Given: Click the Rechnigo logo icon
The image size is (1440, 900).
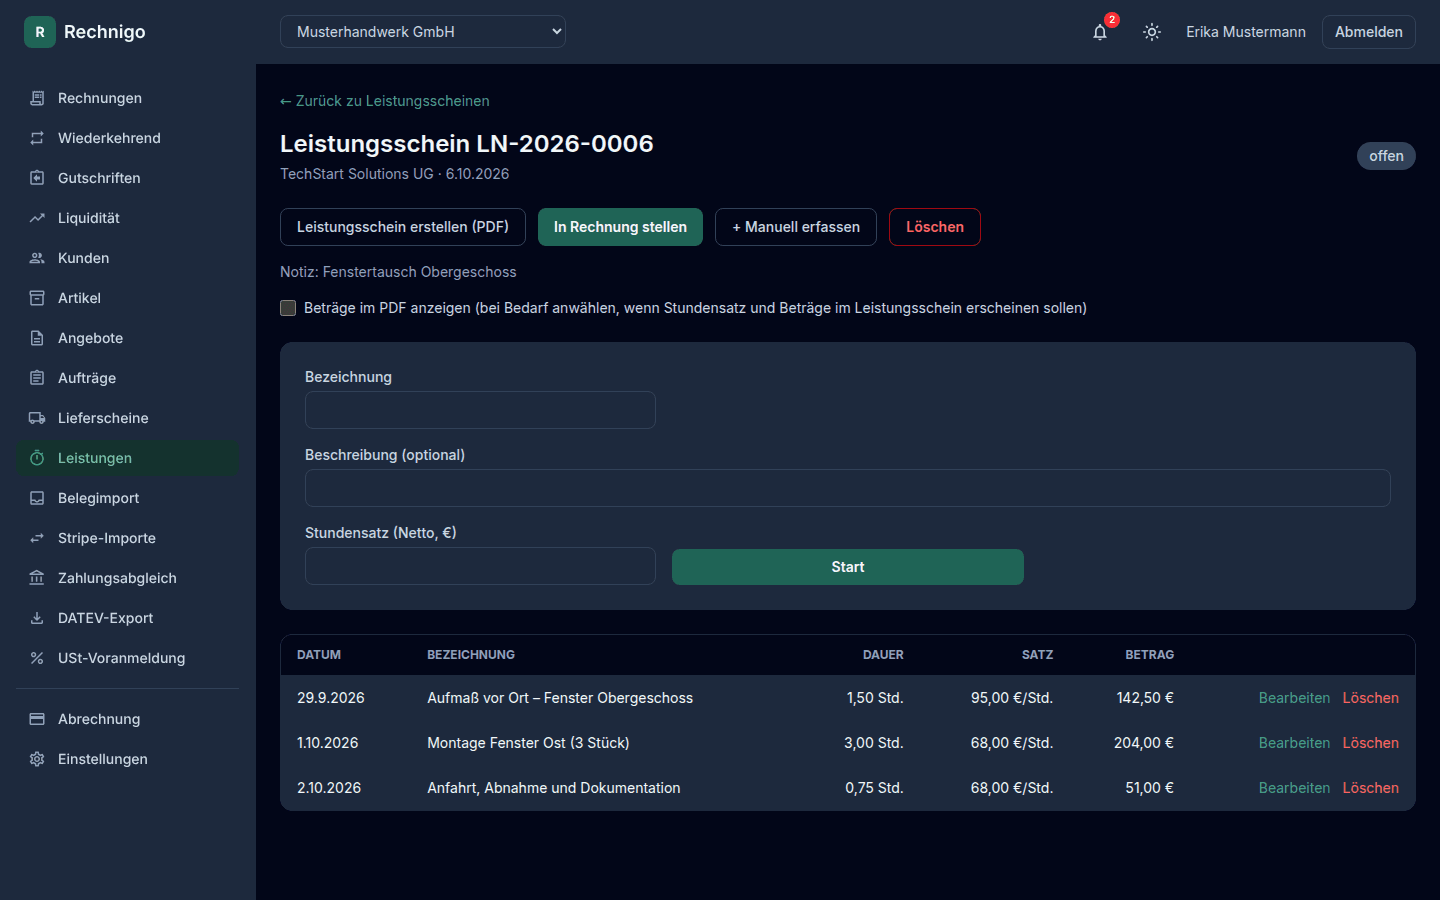Looking at the screenshot, I should [40, 32].
